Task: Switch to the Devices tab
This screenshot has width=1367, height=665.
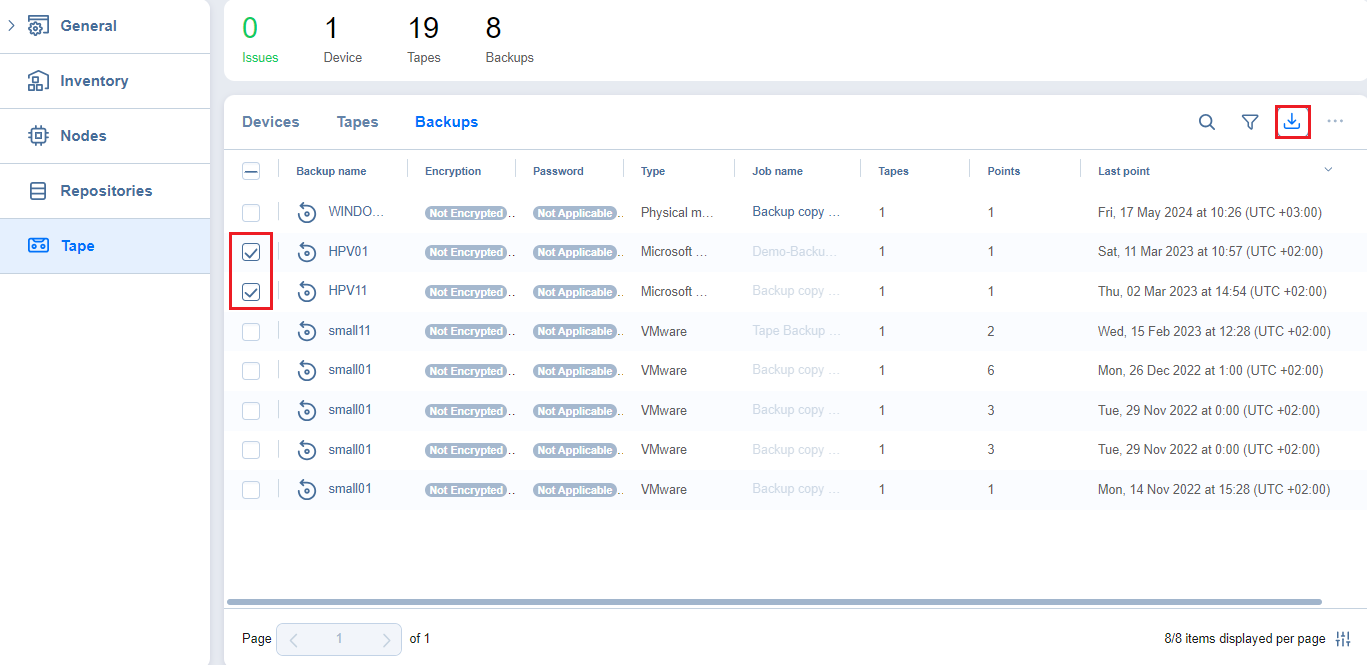Action: tap(270, 122)
